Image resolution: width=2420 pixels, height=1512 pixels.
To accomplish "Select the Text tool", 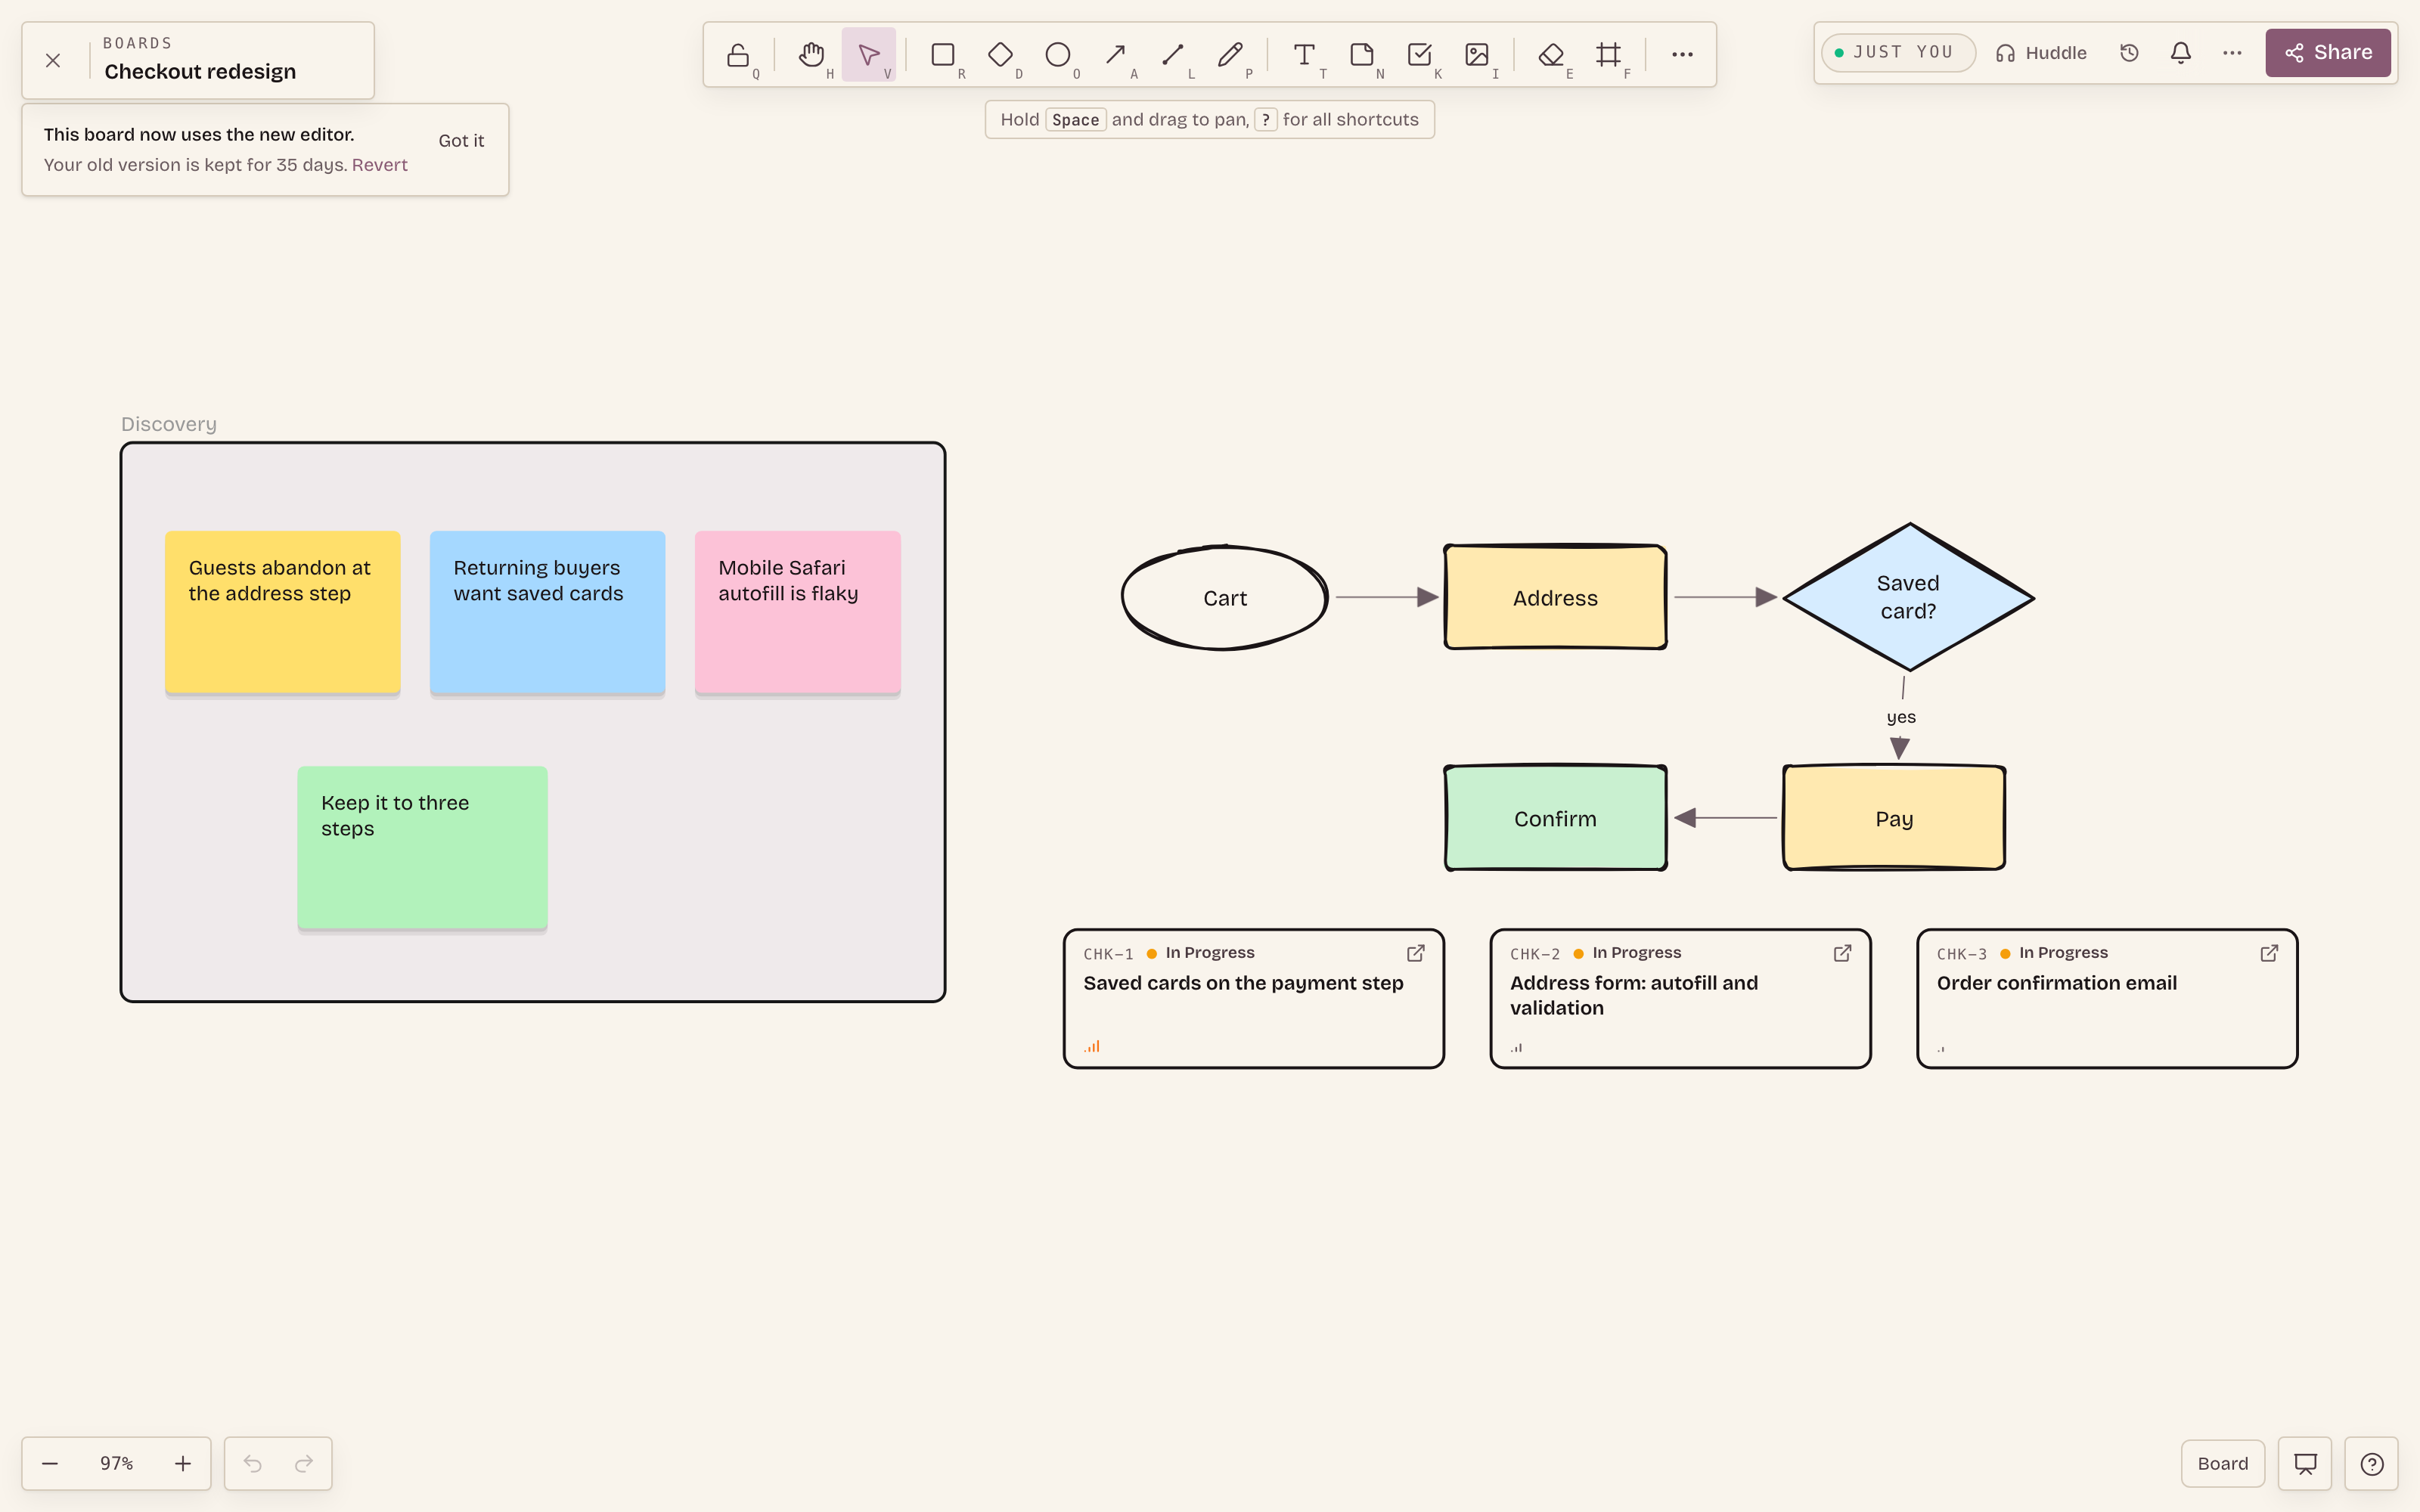I will [1304, 54].
